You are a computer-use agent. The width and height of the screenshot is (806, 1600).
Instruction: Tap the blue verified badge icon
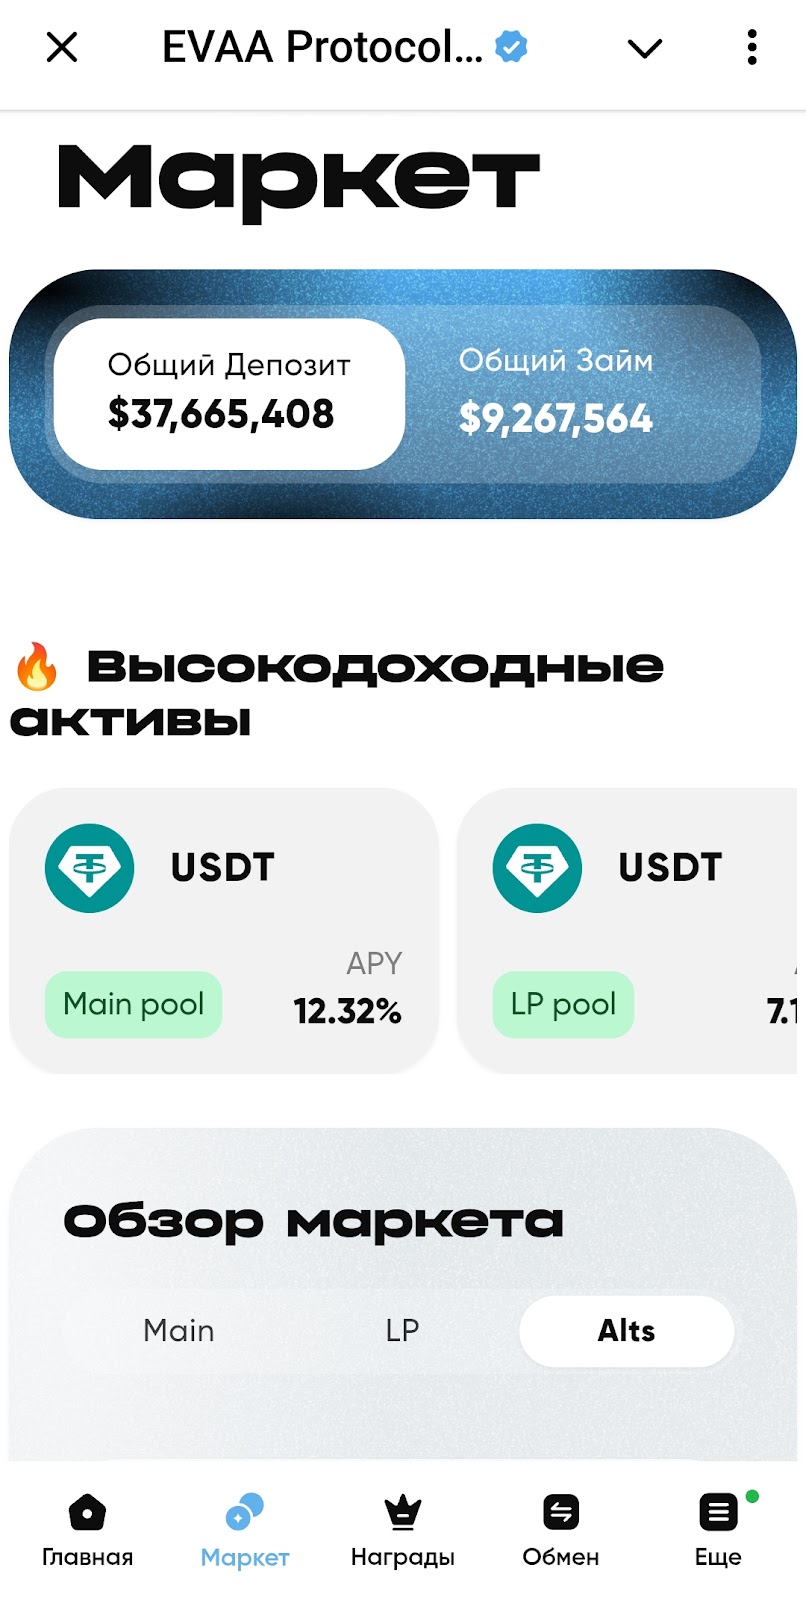[x=511, y=47]
